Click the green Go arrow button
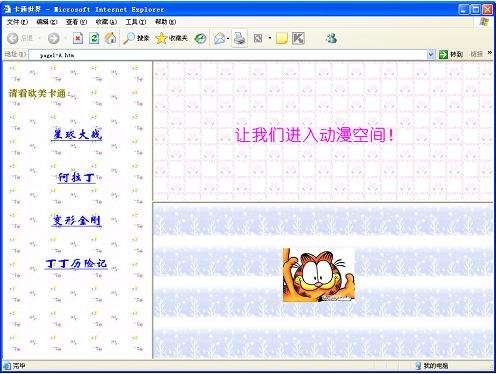This screenshot has height=374, width=496. pos(443,54)
